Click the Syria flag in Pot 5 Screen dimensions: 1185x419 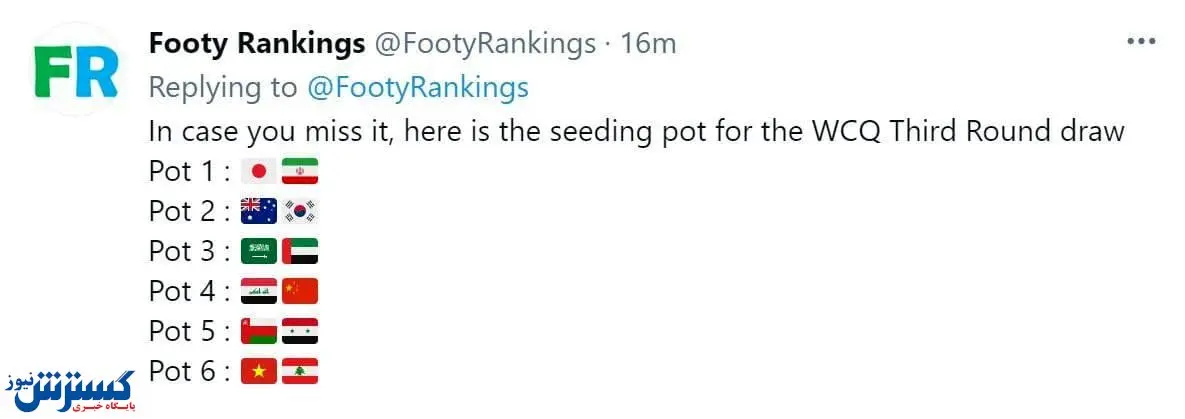pos(299,331)
